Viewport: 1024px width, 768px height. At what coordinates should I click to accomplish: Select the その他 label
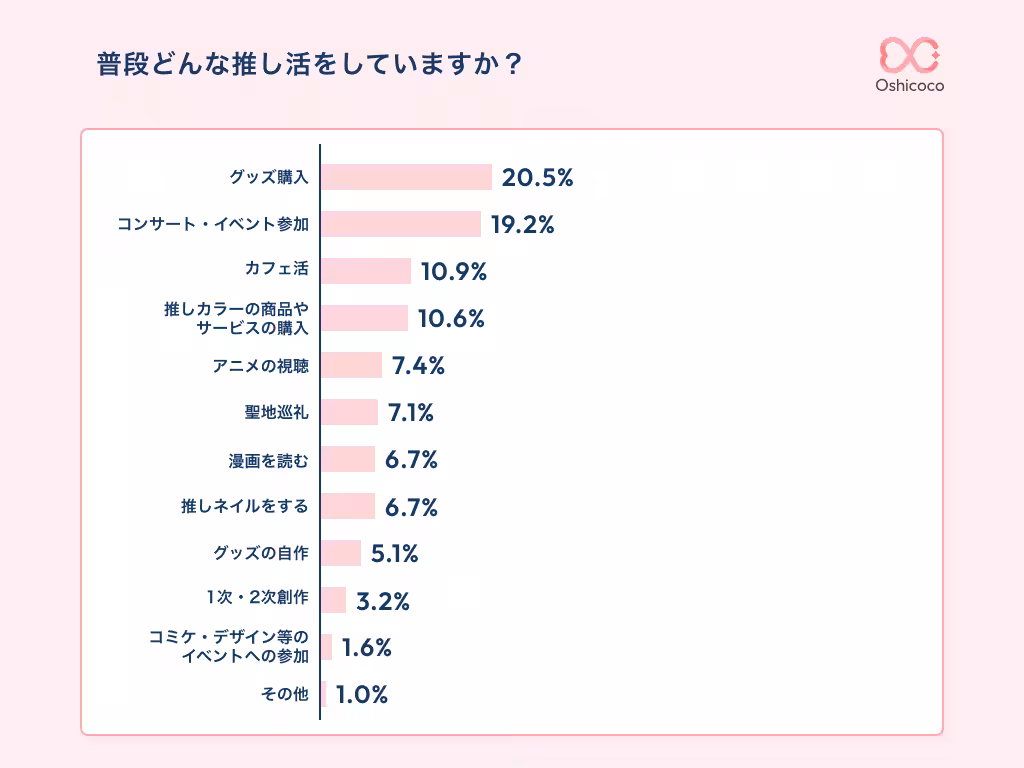click(284, 694)
